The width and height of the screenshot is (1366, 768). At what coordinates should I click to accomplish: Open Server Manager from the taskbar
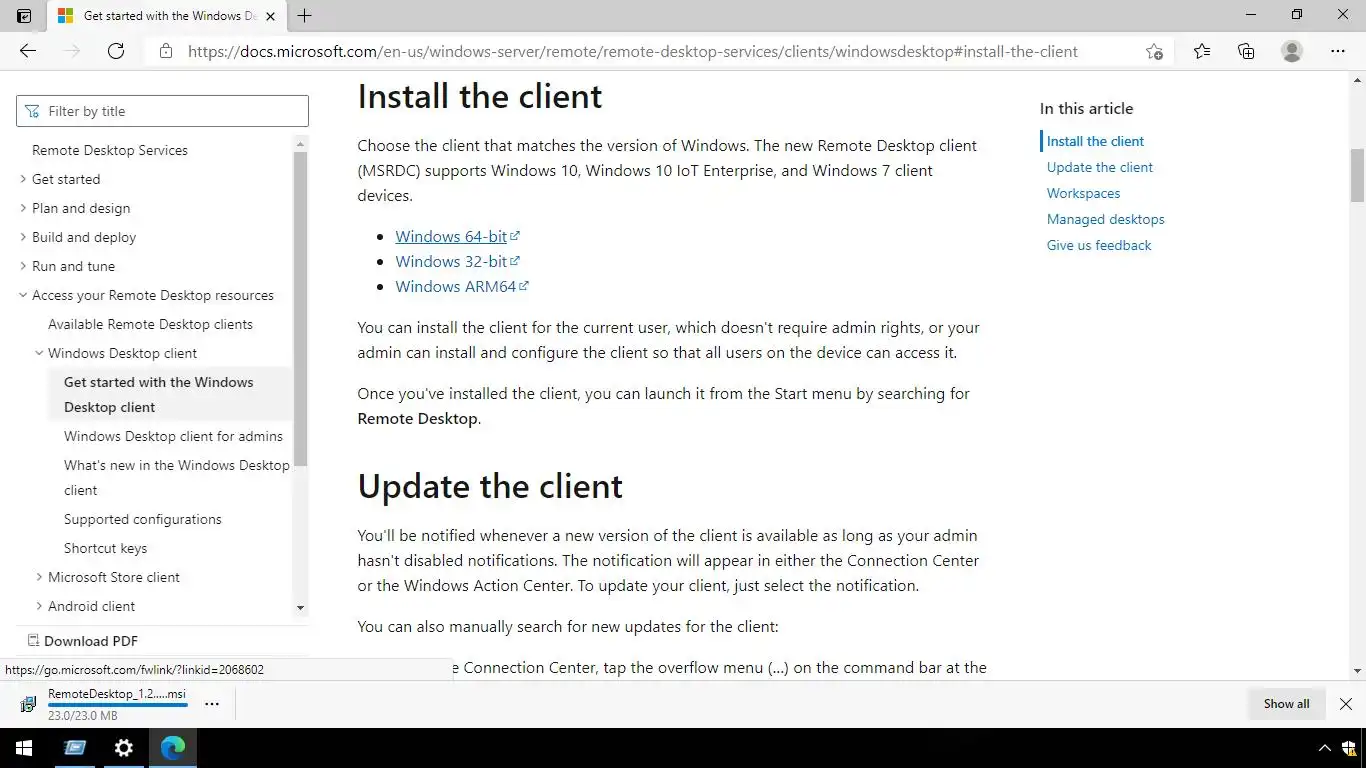74,748
